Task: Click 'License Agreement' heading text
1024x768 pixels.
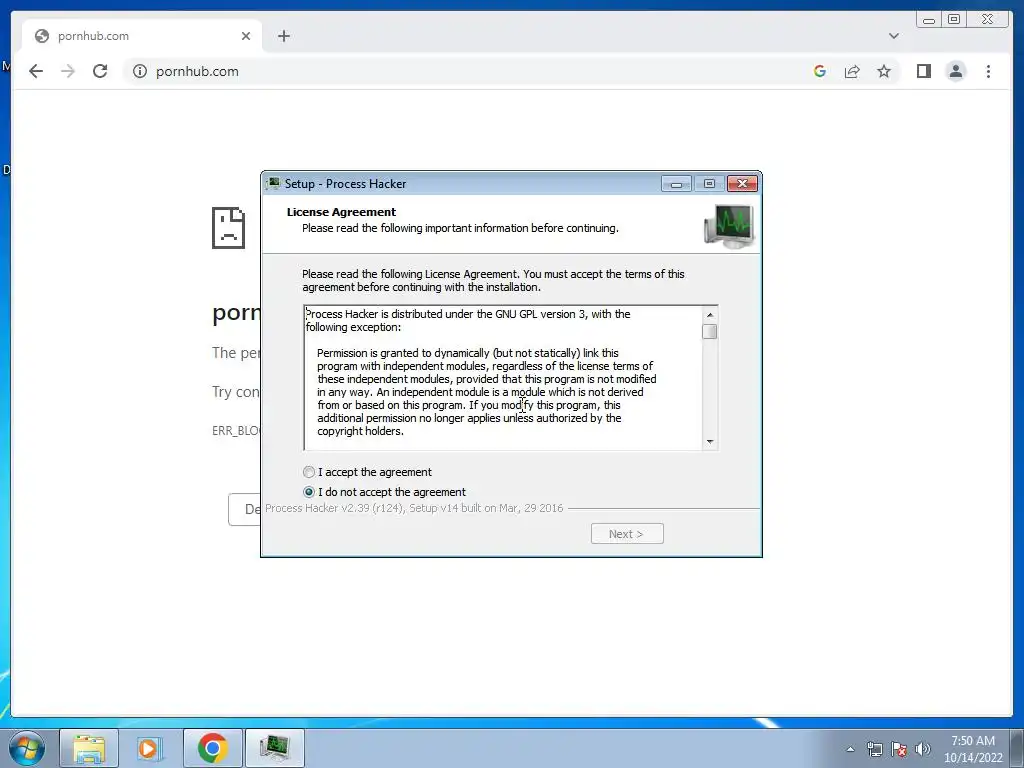Action: tap(341, 212)
